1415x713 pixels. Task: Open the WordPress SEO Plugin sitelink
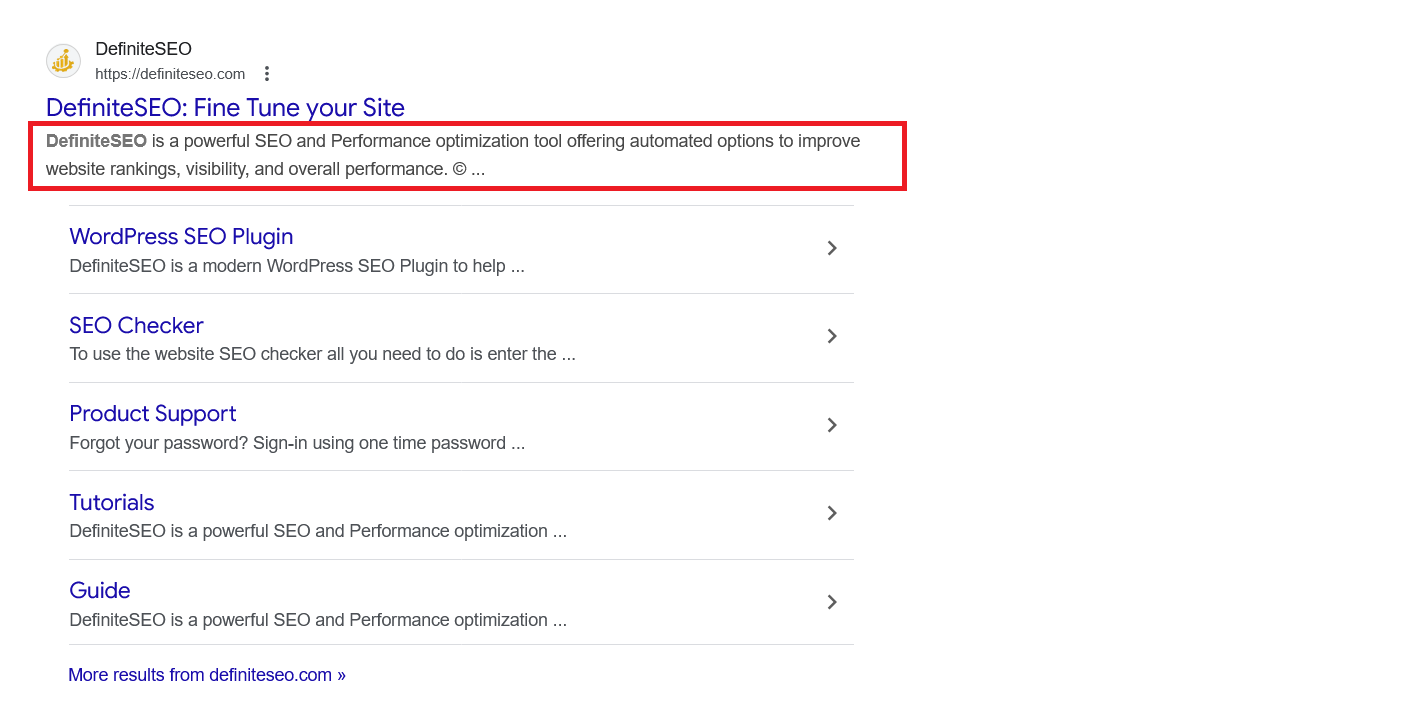[181, 236]
